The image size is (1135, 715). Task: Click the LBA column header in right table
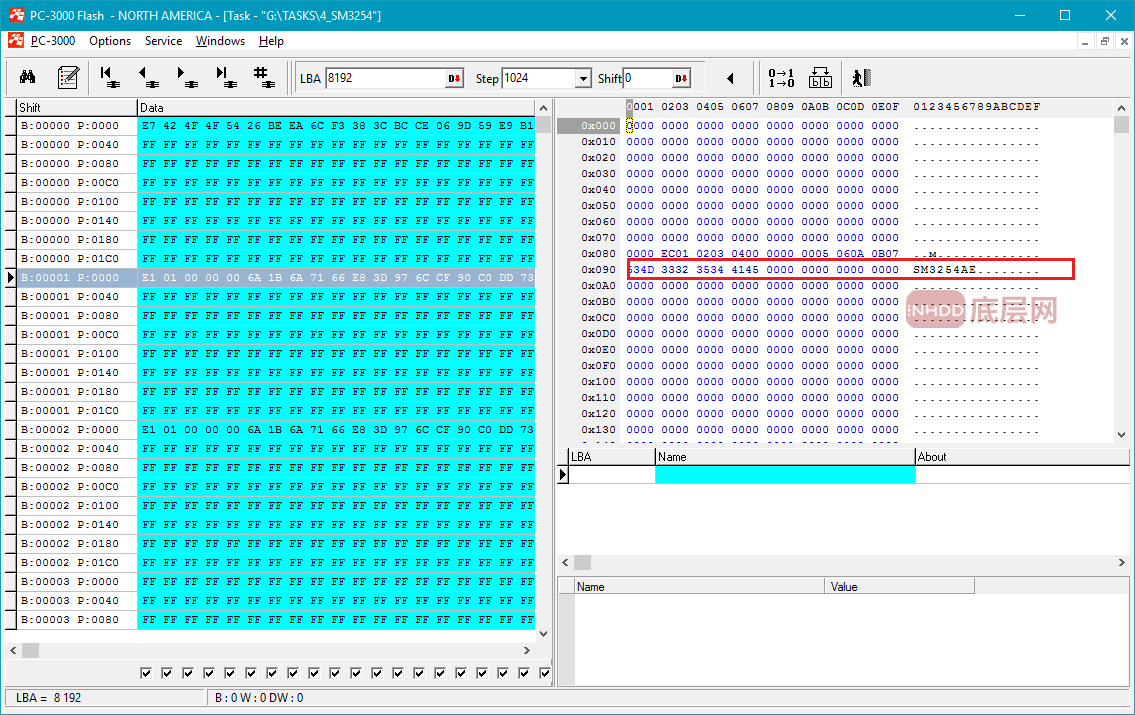pyautogui.click(x=612, y=457)
